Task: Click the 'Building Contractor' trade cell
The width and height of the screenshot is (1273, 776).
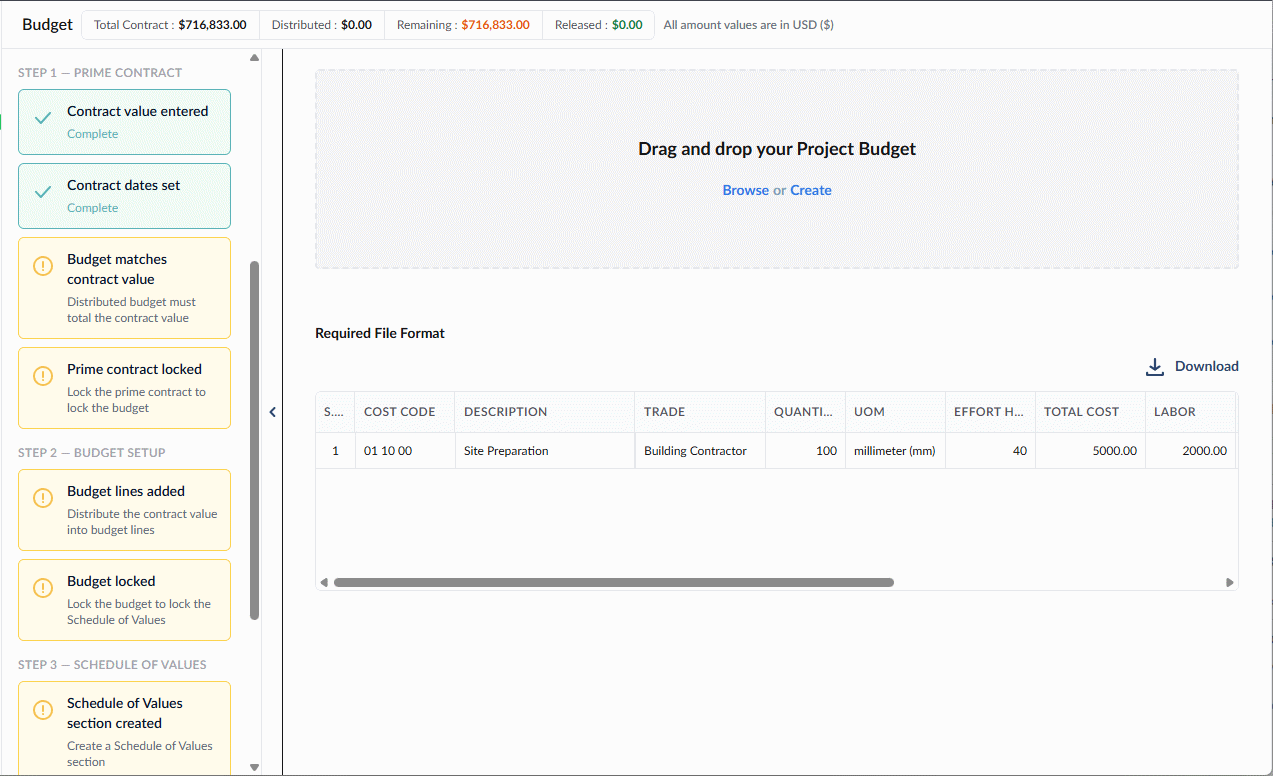Action: [x=700, y=451]
